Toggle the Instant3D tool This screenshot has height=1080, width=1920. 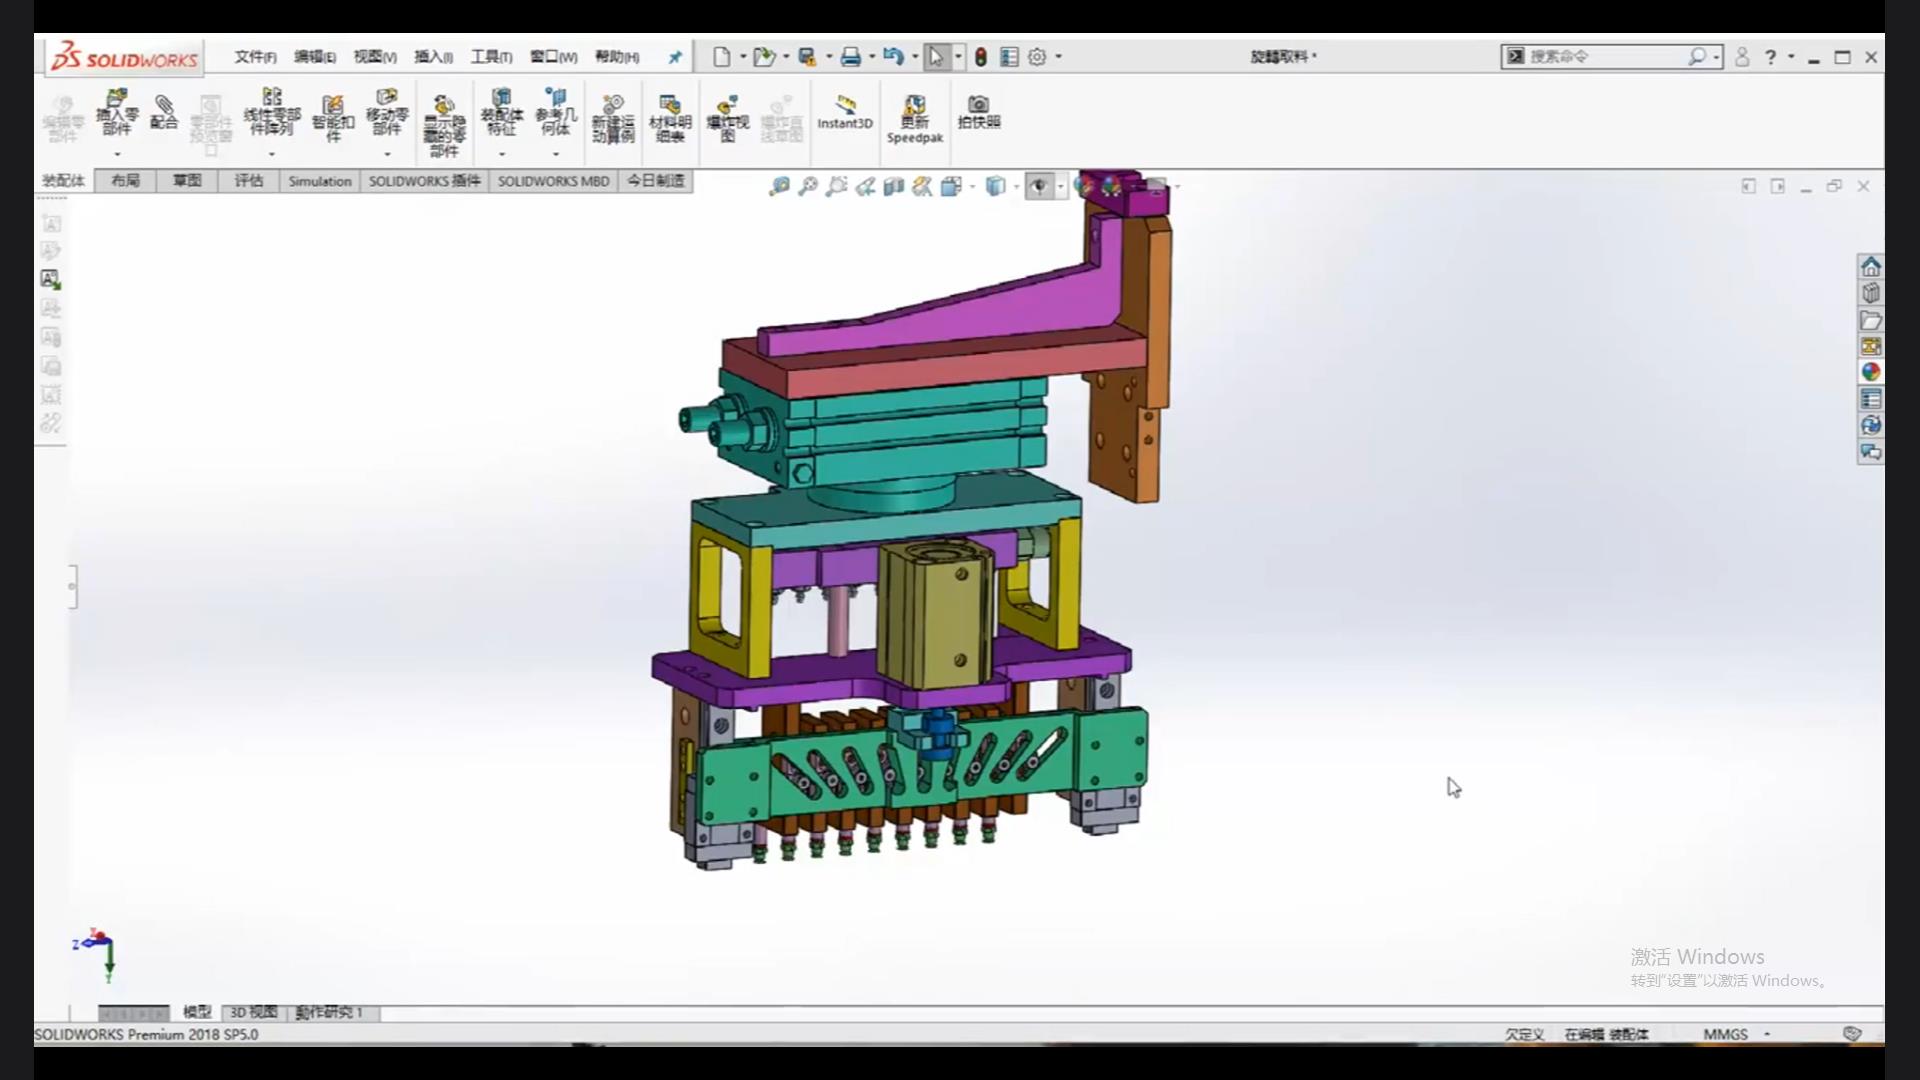coord(845,112)
